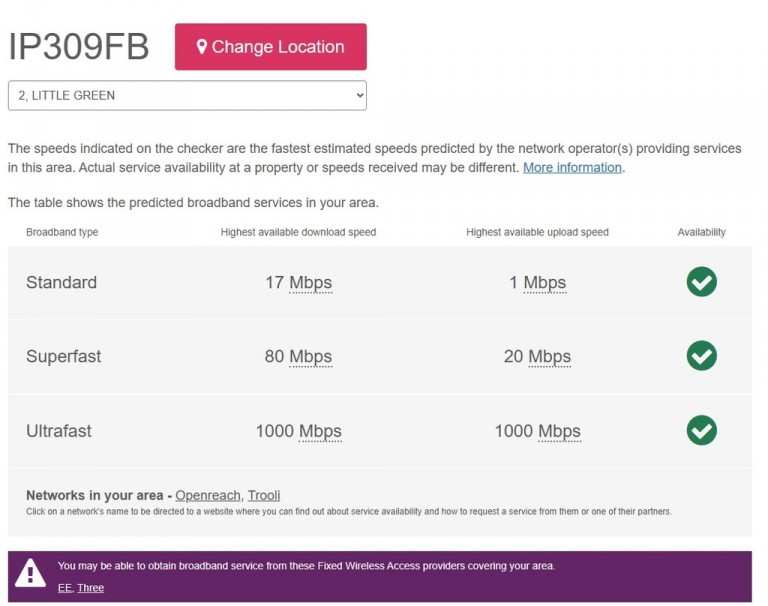Click the IP309FB postcode heading
This screenshot has height=606, width=768.
click(x=79, y=47)
